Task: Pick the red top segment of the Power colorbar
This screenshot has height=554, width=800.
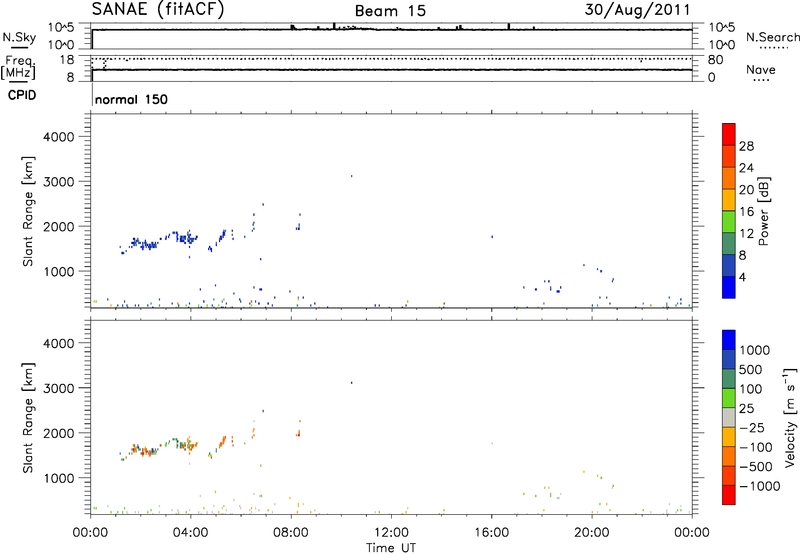Action: pos(729,134)
